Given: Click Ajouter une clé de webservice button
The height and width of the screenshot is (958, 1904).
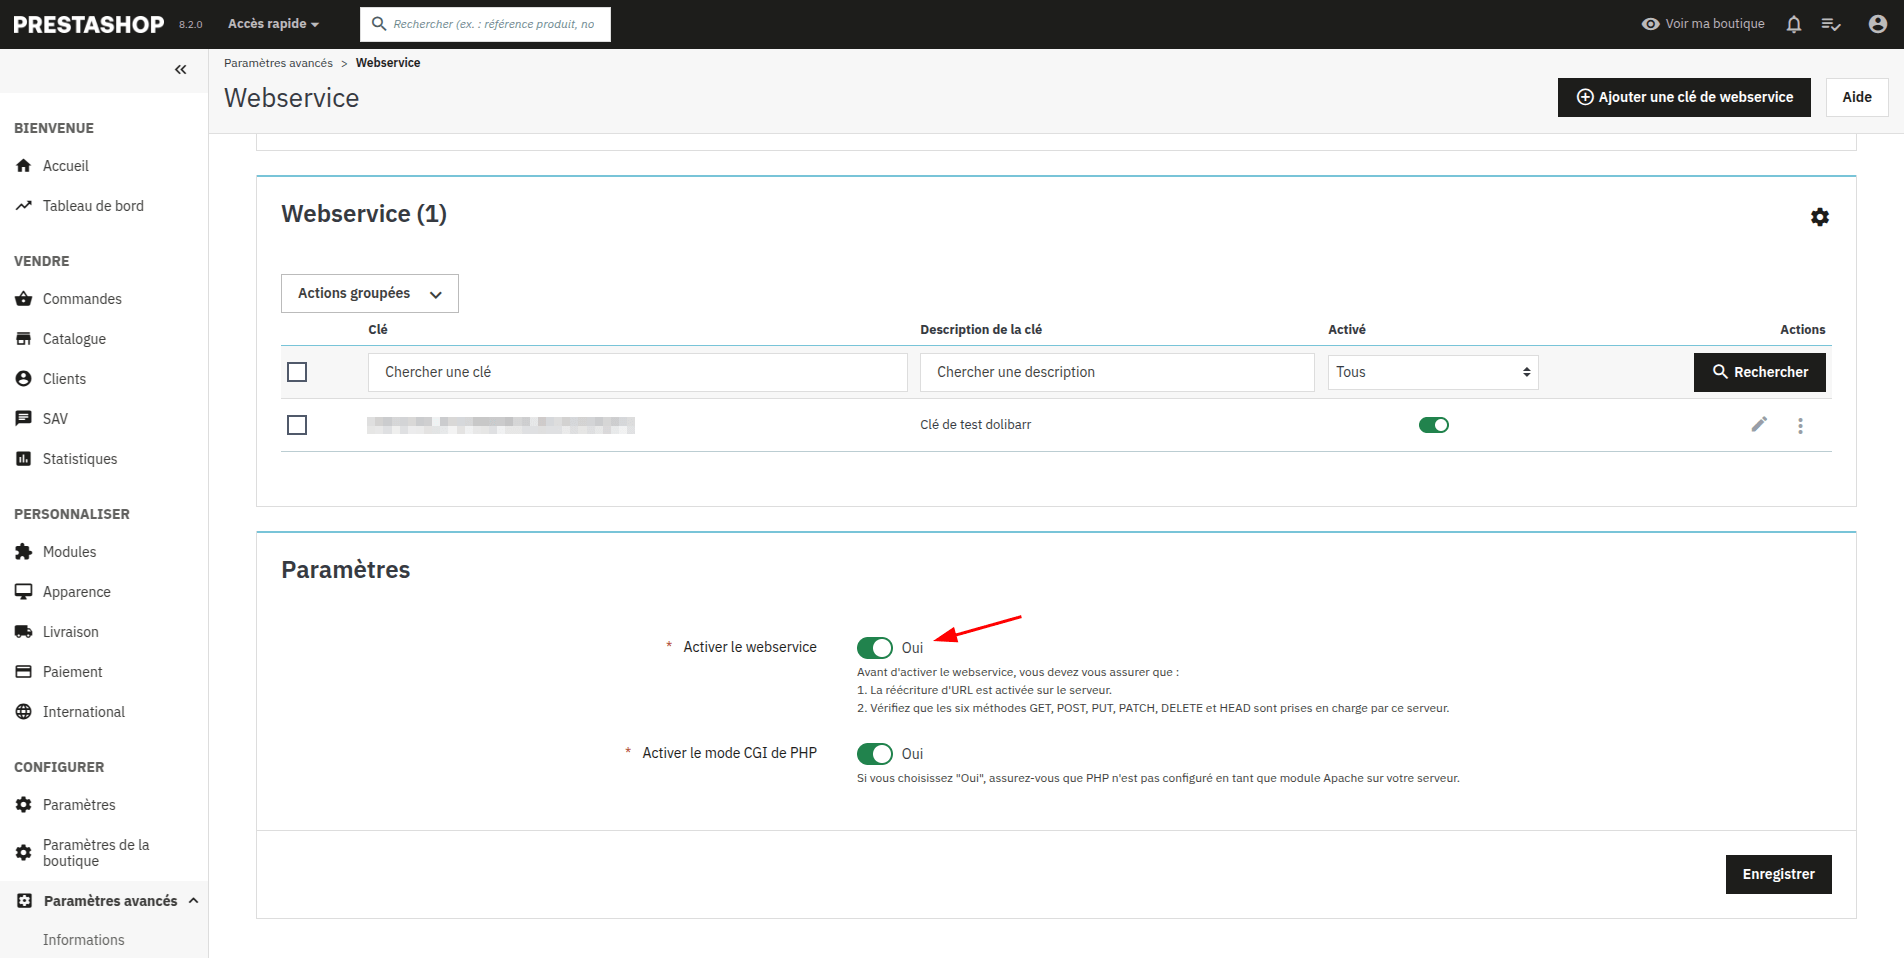Looking at the screenshot, I should point(1683,97).
